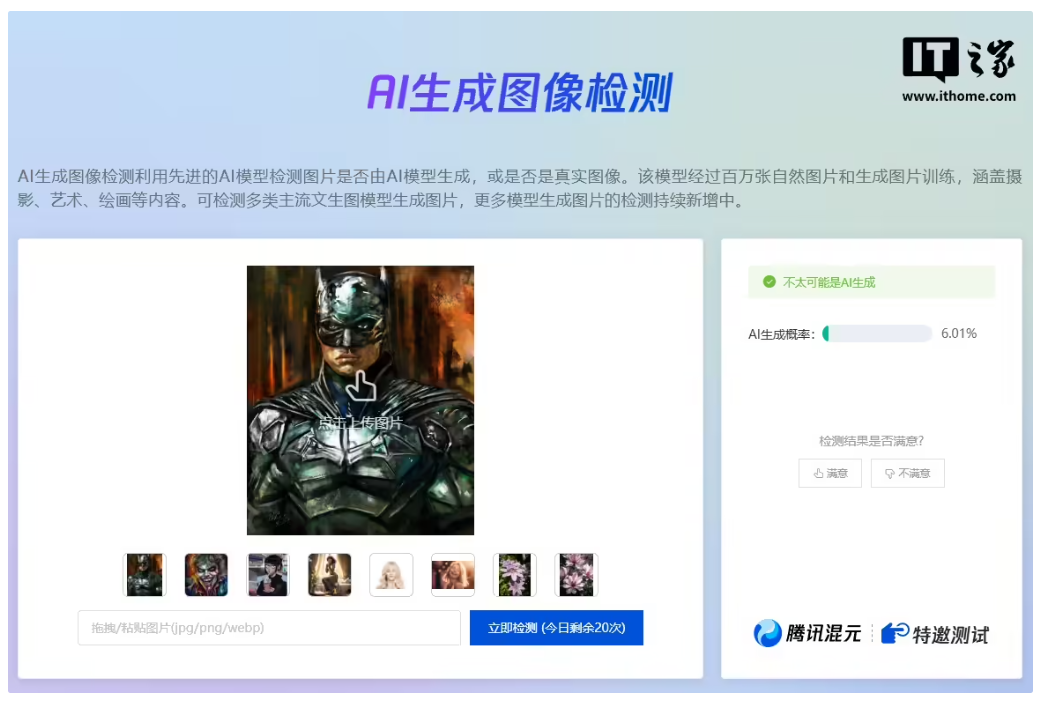Click the 6.01% probability value

[959, 334]
